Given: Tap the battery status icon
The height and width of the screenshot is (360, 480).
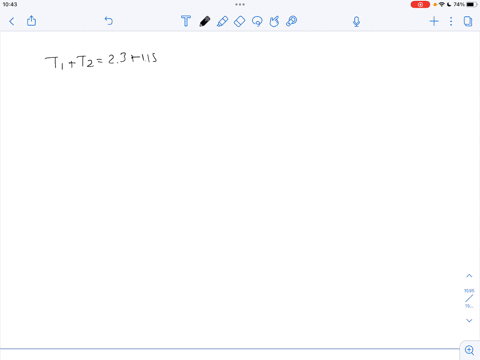Looking at the screenshot, I should click(x=472, y=4).
